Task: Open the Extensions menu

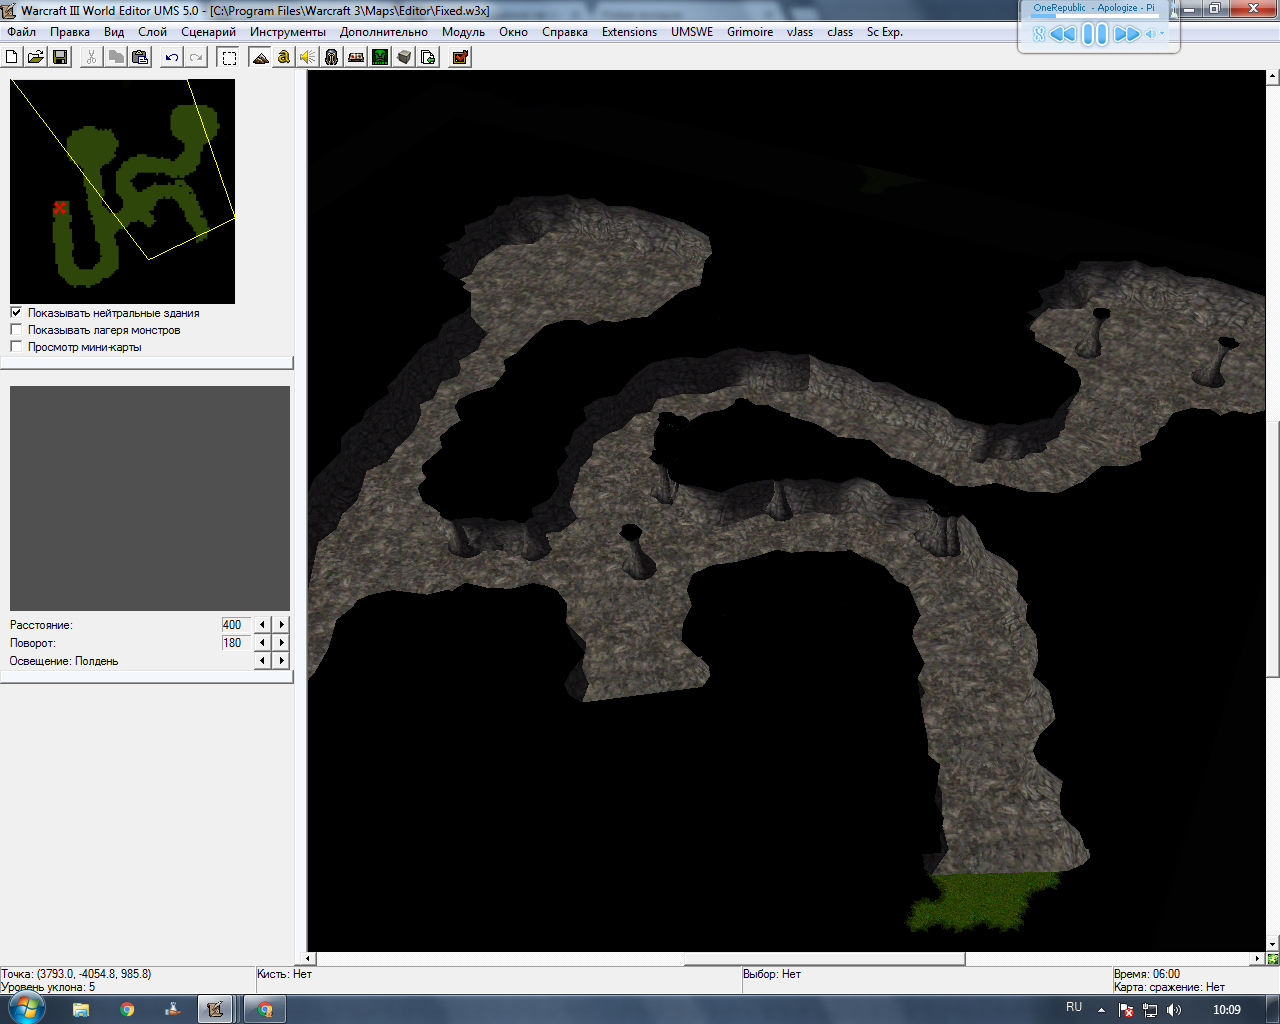Action: tap(629, 32)
